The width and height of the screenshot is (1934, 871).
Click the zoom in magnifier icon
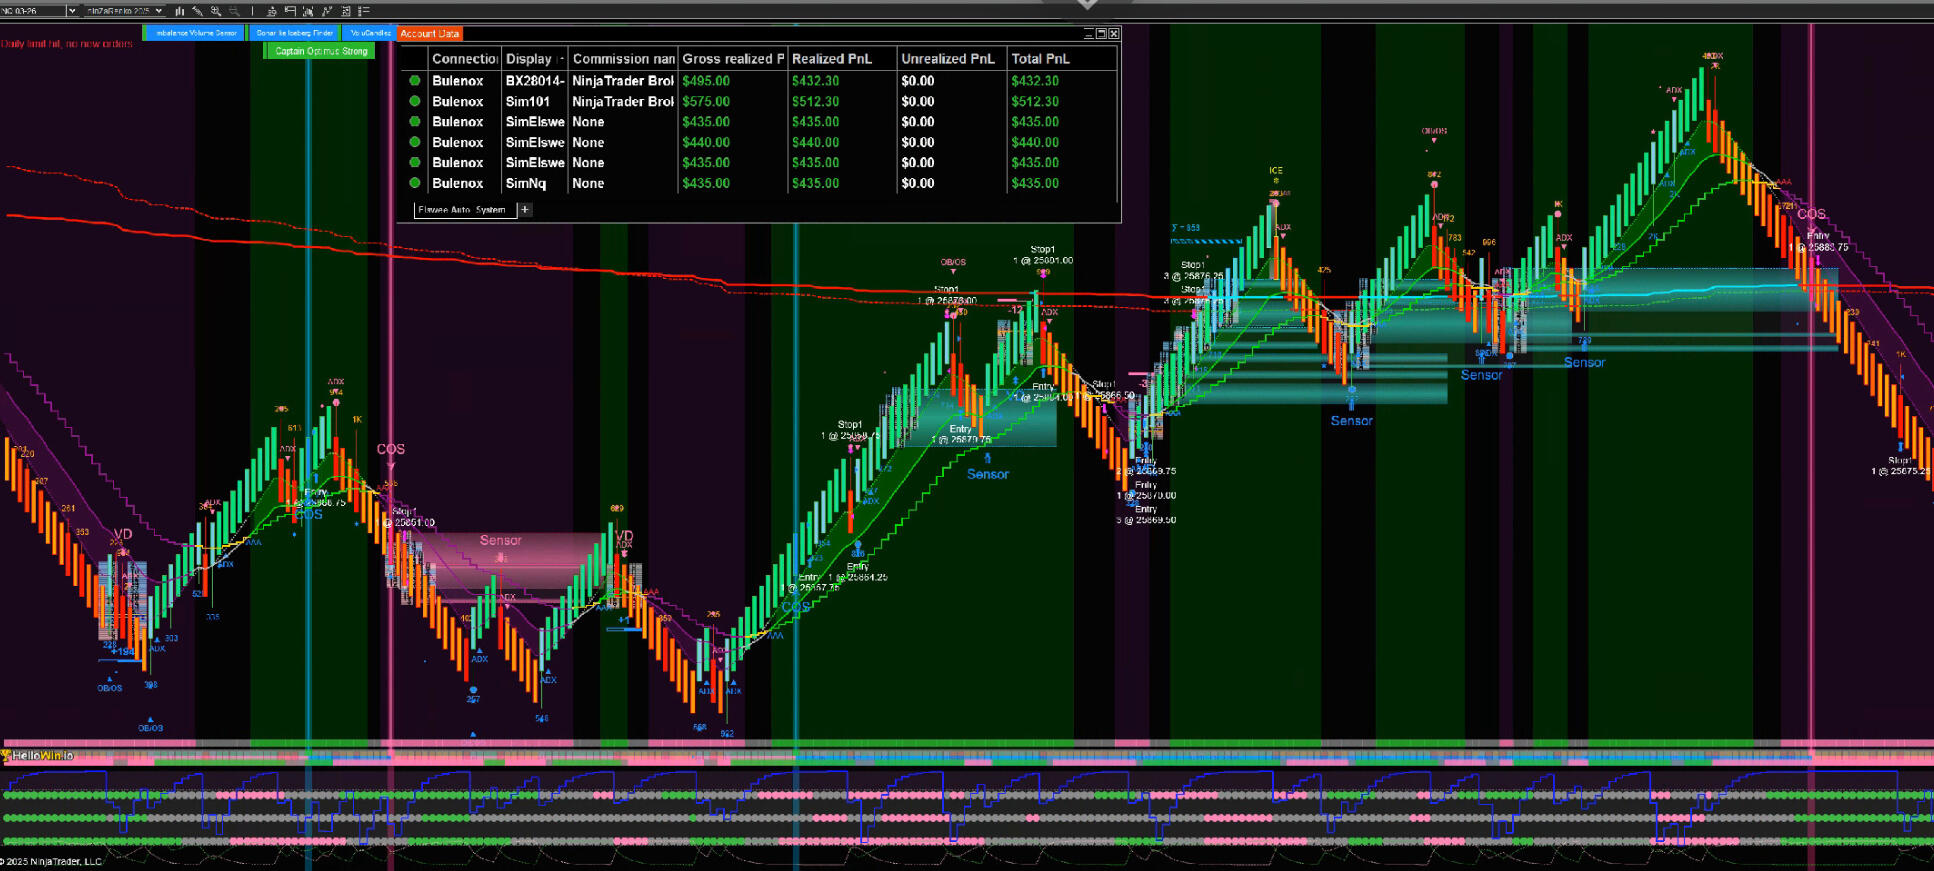coord(215,11)
